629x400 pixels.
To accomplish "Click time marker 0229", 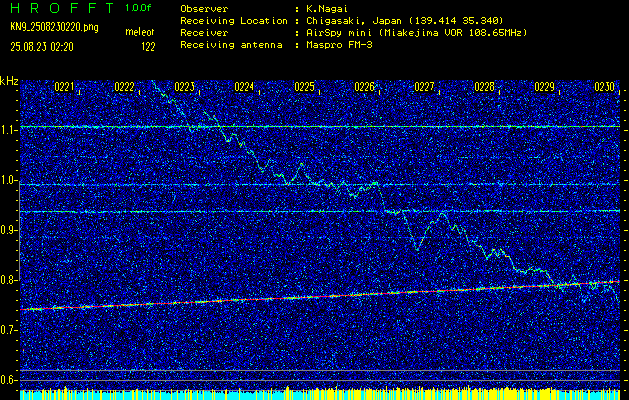I will 545,87.
